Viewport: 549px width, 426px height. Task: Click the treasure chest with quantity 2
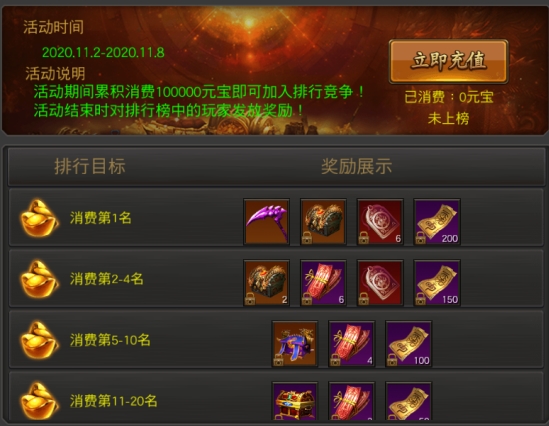(266, 282)
